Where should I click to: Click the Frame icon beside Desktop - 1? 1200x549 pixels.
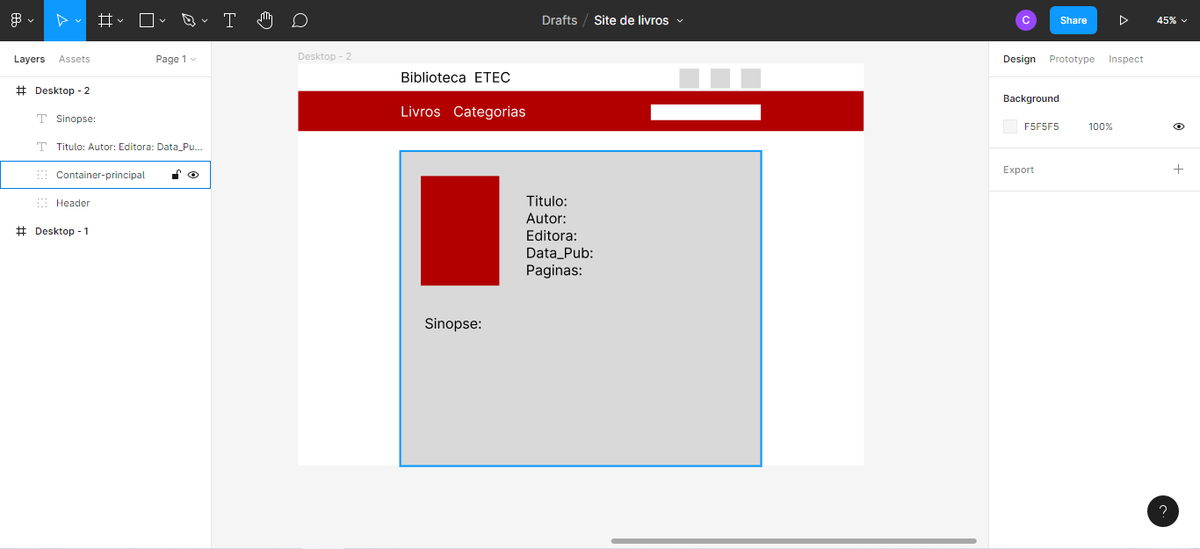(x=21, y=231)
